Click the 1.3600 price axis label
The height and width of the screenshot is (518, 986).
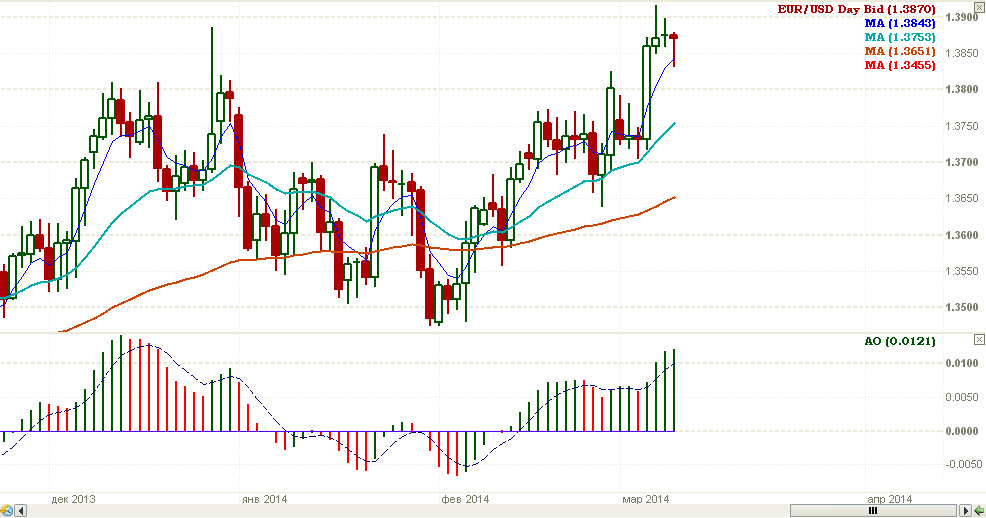(x=962, y=235)
